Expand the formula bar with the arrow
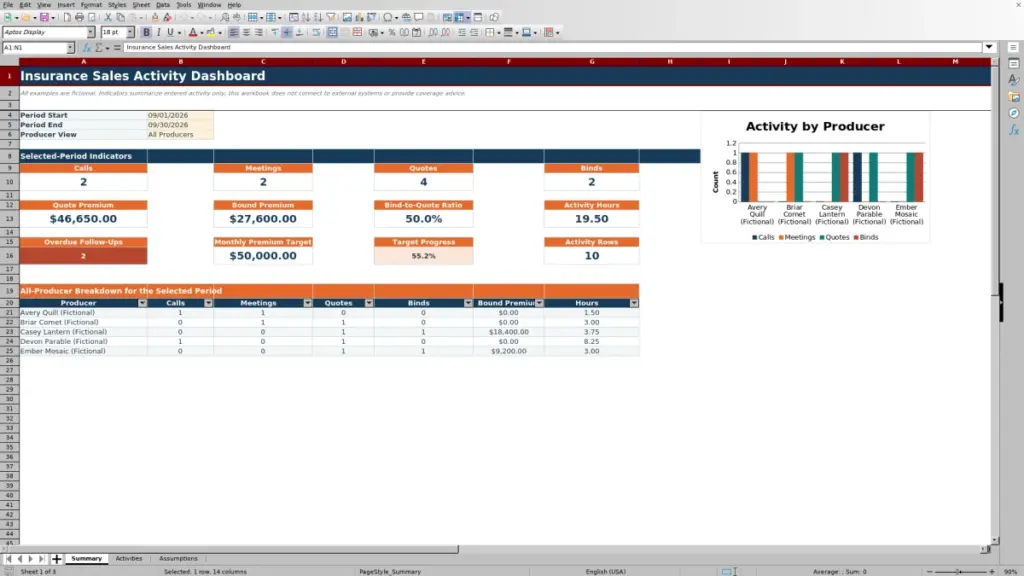Image resolution: width=1024 pixels, height=576 pixels. [989, 48]
